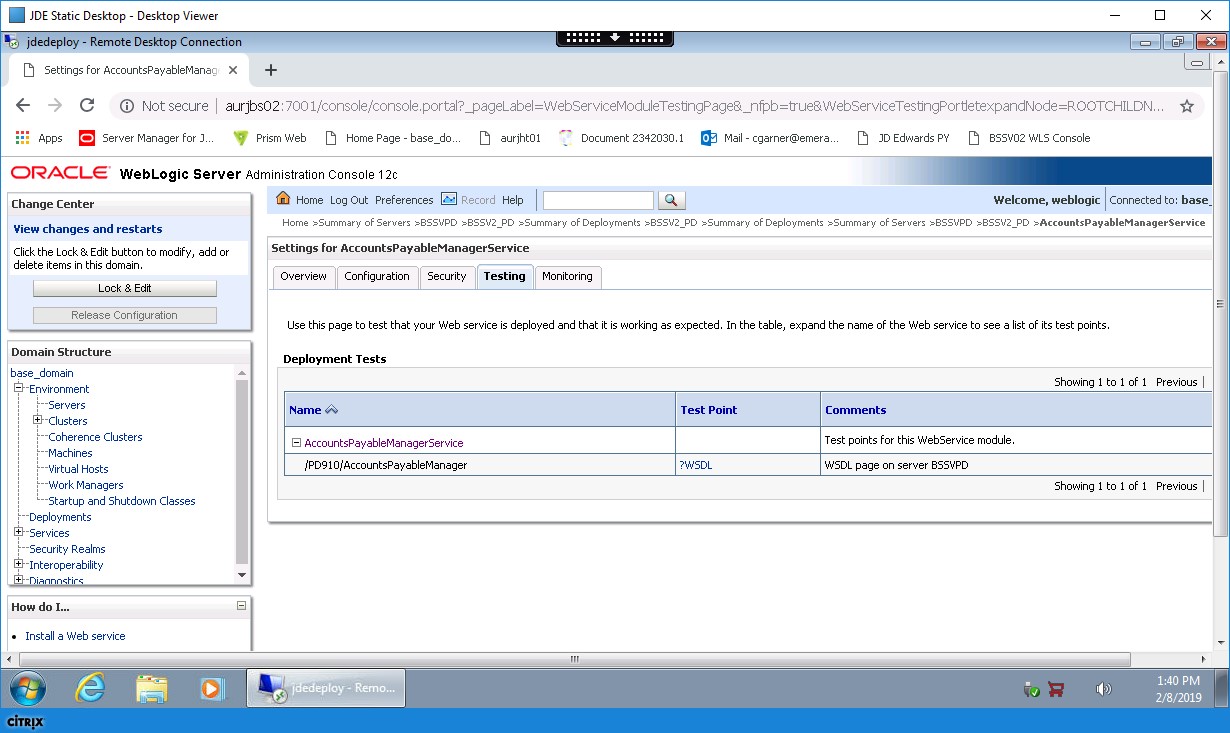
Task: Click the volume speaker tray icon
Action: (x=1103, y=689)
